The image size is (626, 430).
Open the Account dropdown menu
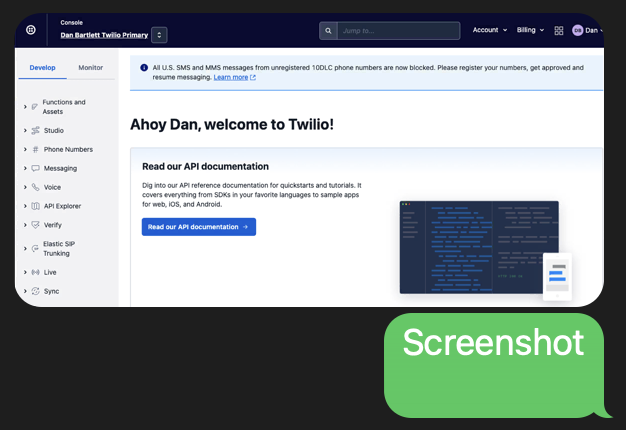(490, 30)
